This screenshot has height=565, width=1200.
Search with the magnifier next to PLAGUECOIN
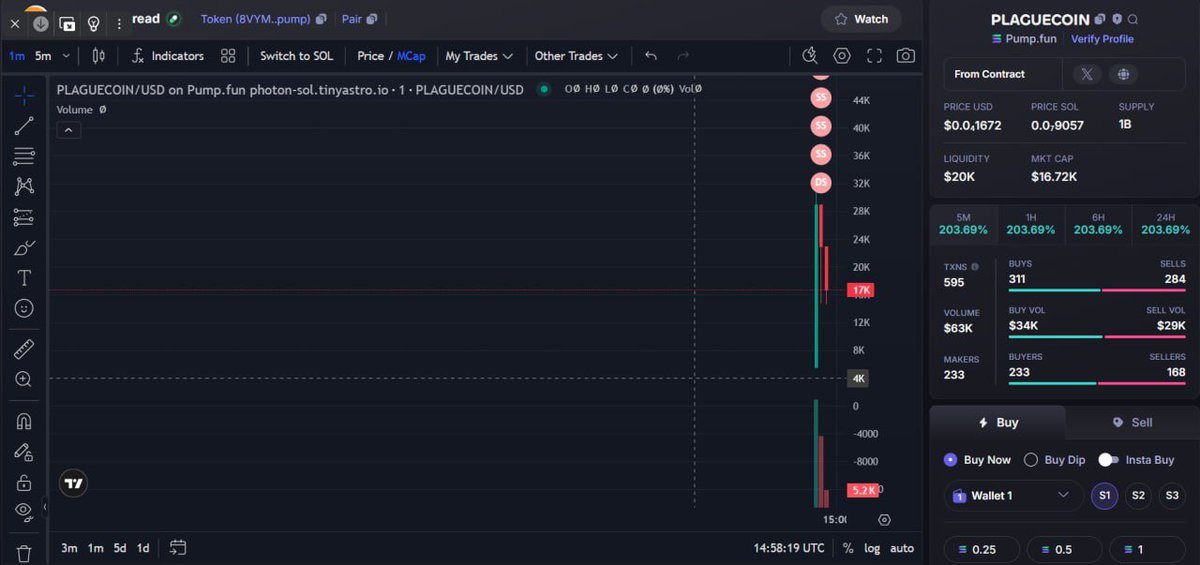point(1133,19)
